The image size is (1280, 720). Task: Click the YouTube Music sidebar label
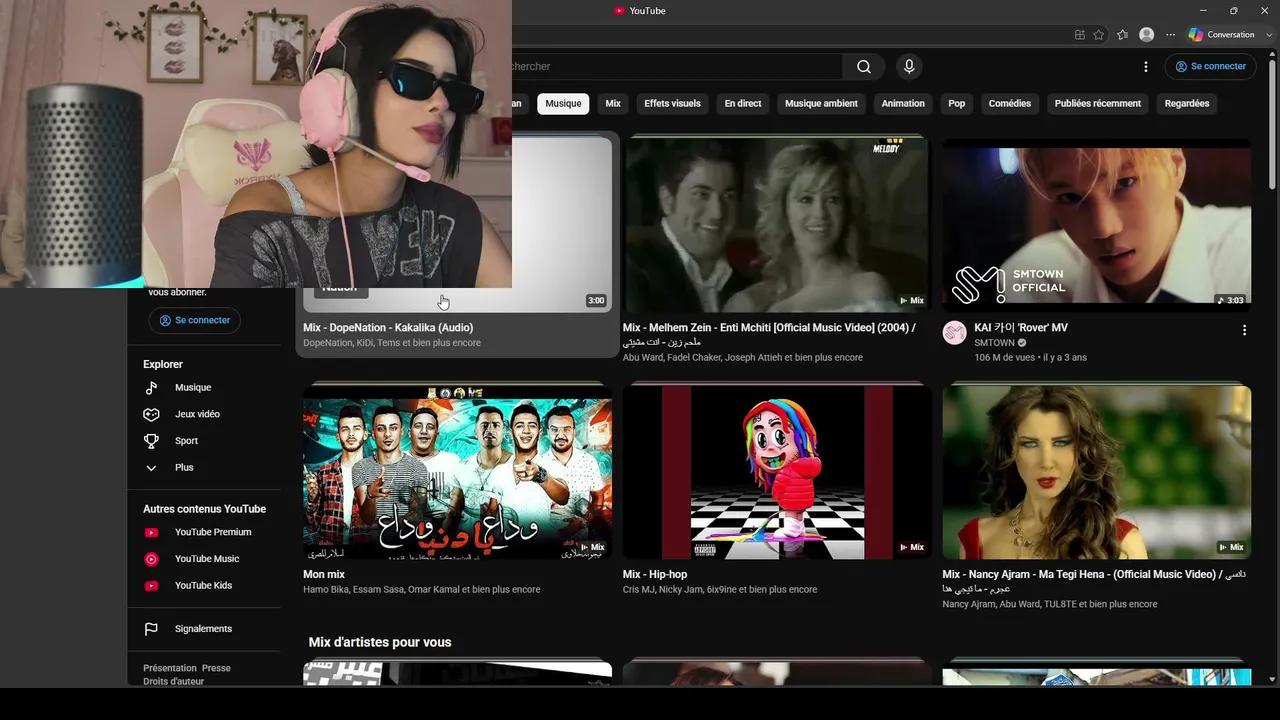207,559
